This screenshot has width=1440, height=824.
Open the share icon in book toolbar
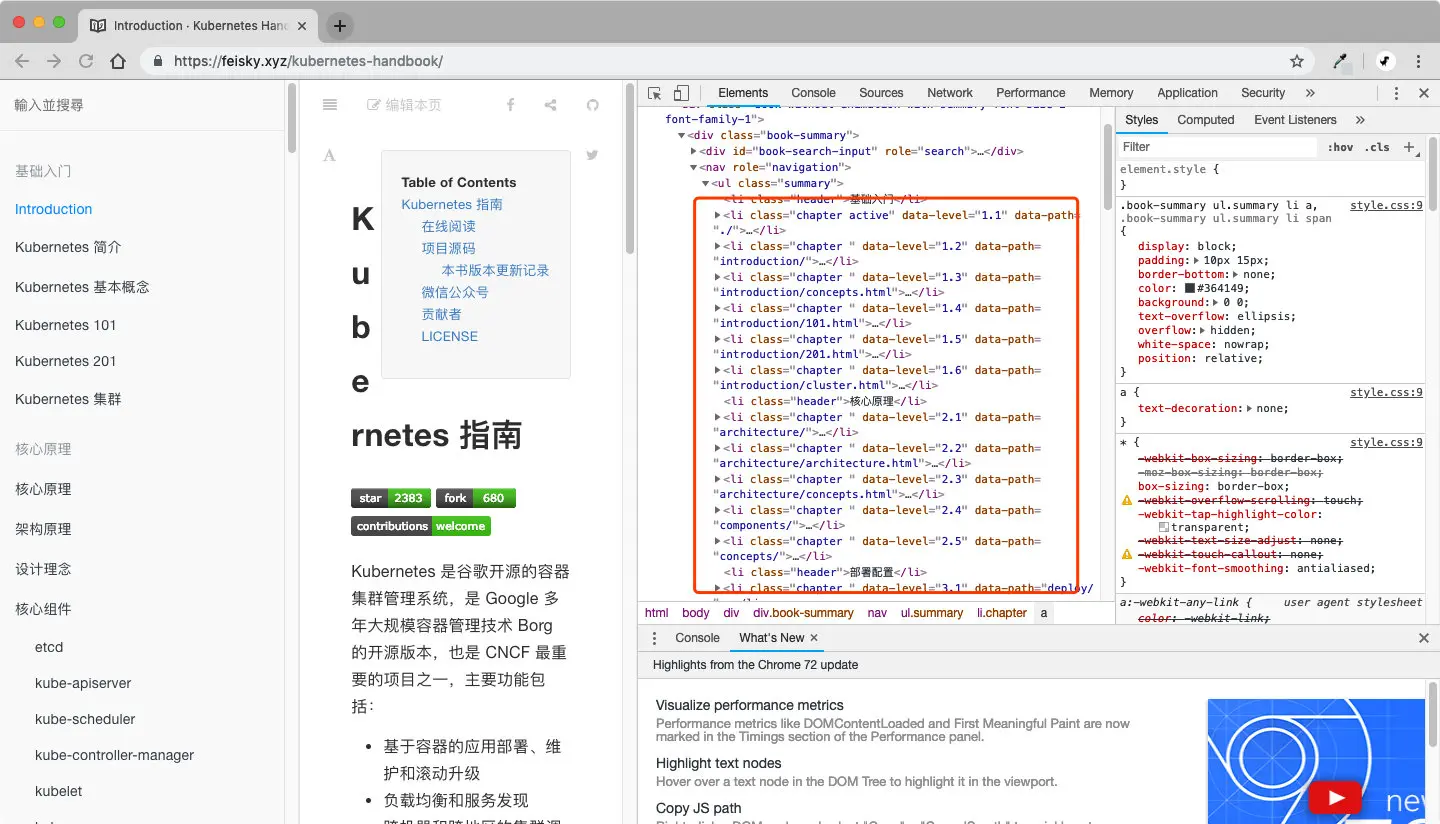pyautogui.click(x=551, y=105)
